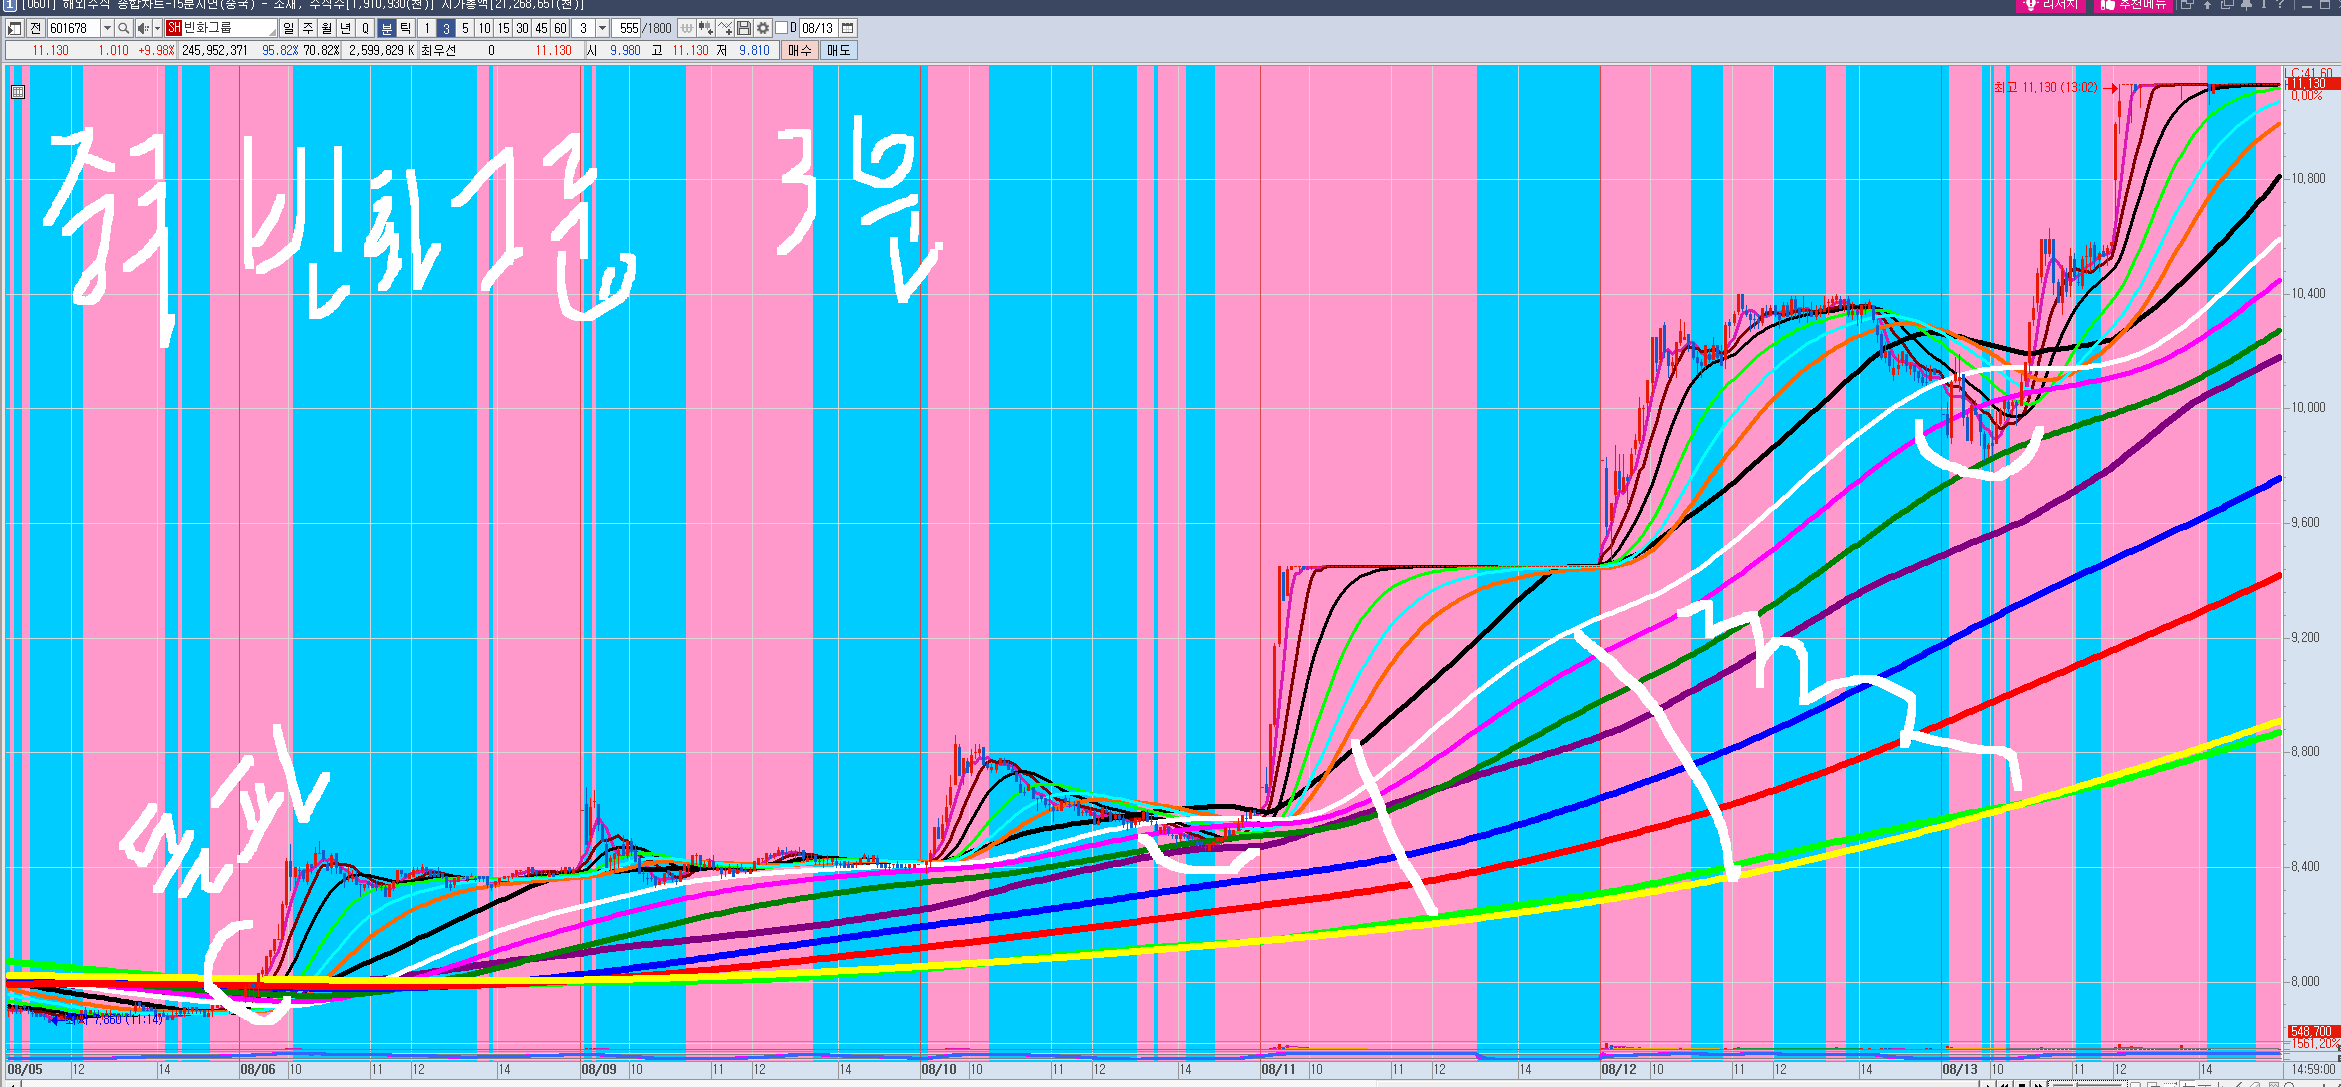Open the stock code history dropdown

(107, 28)
